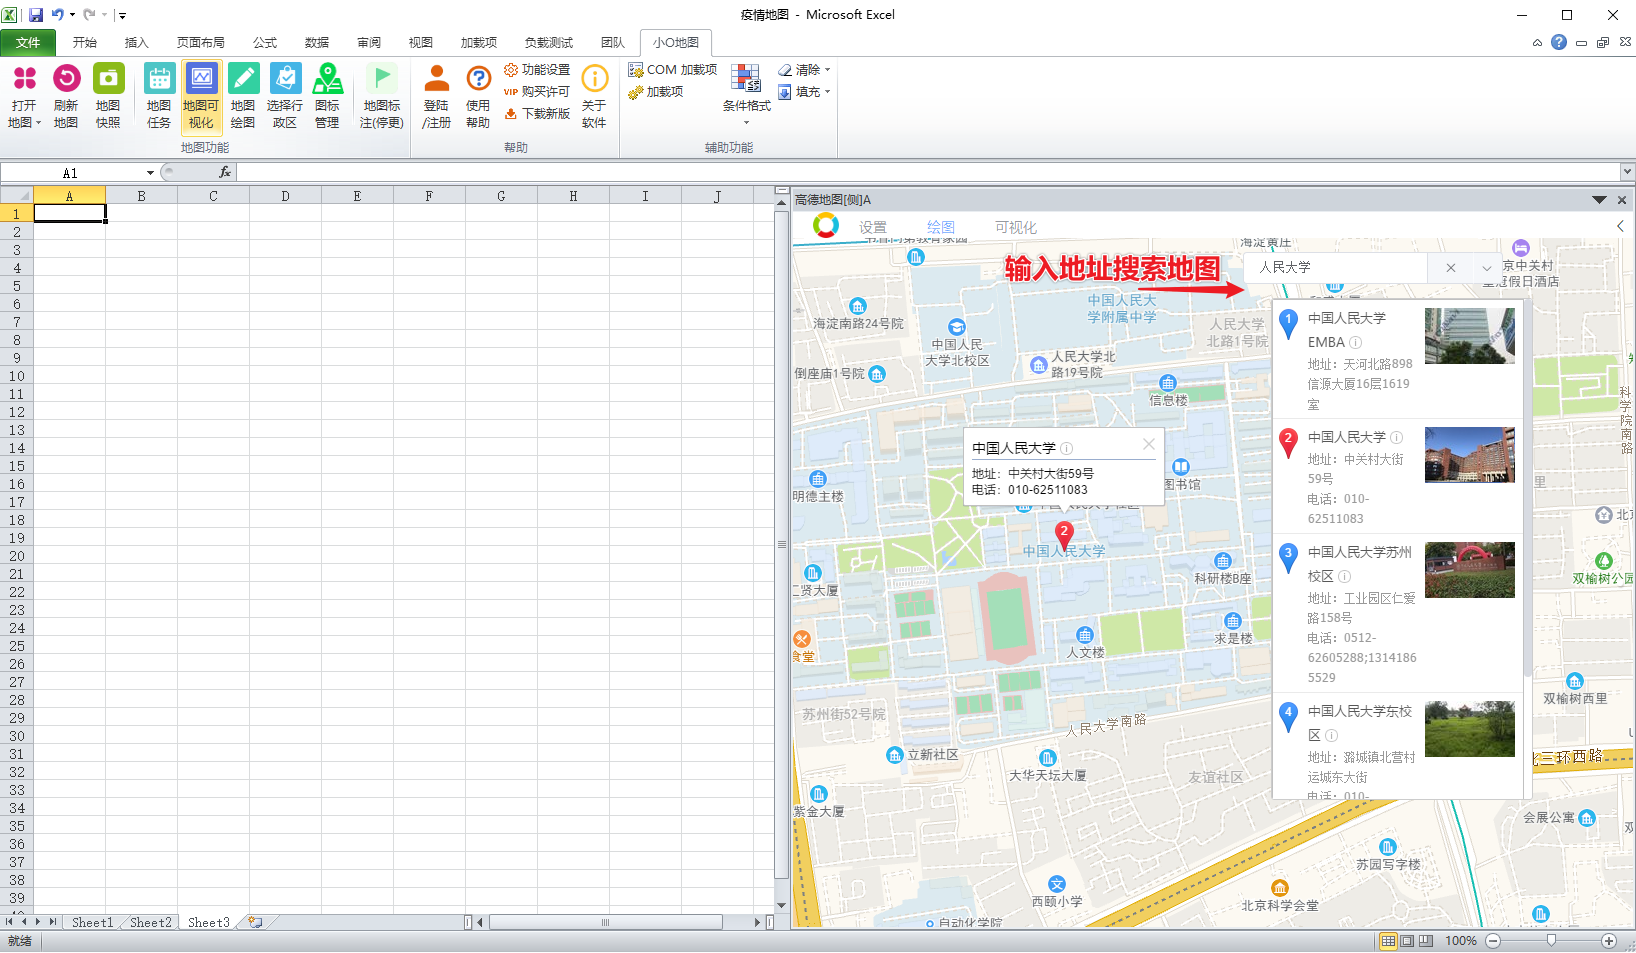
Task: Click the insert new worksheet icon
Action: [256, 922]
